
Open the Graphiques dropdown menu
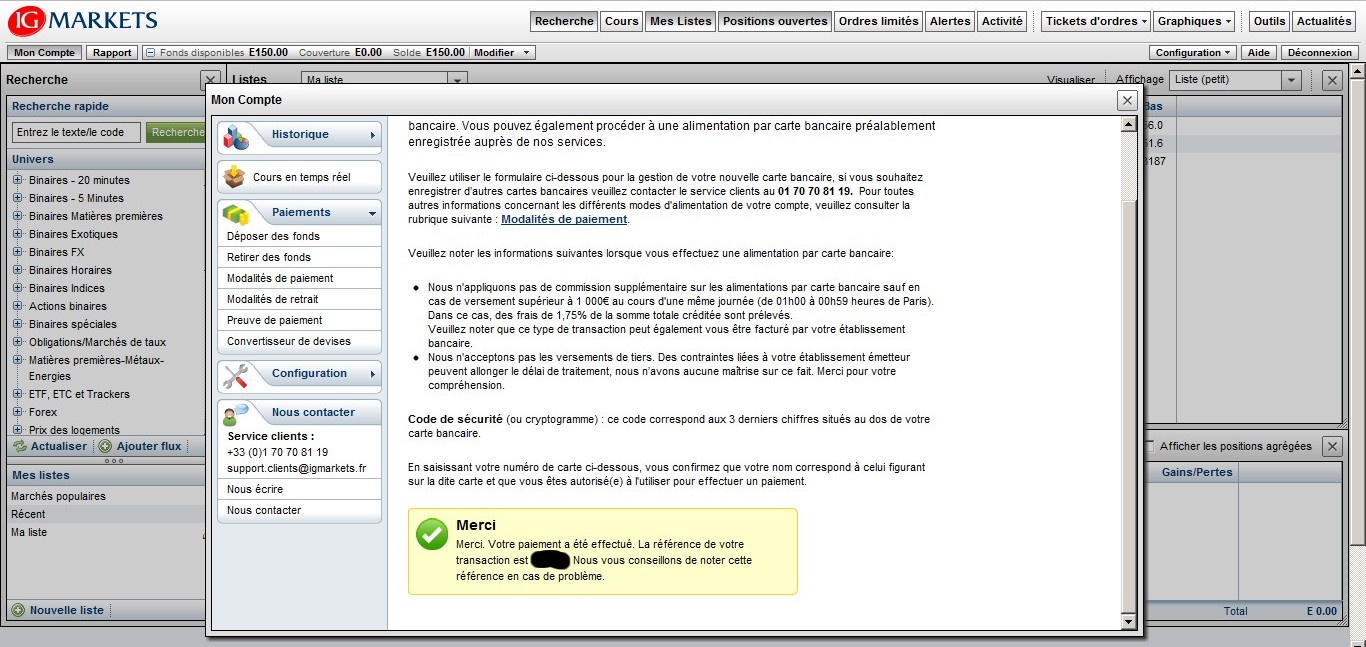[x=1195, y=21]
